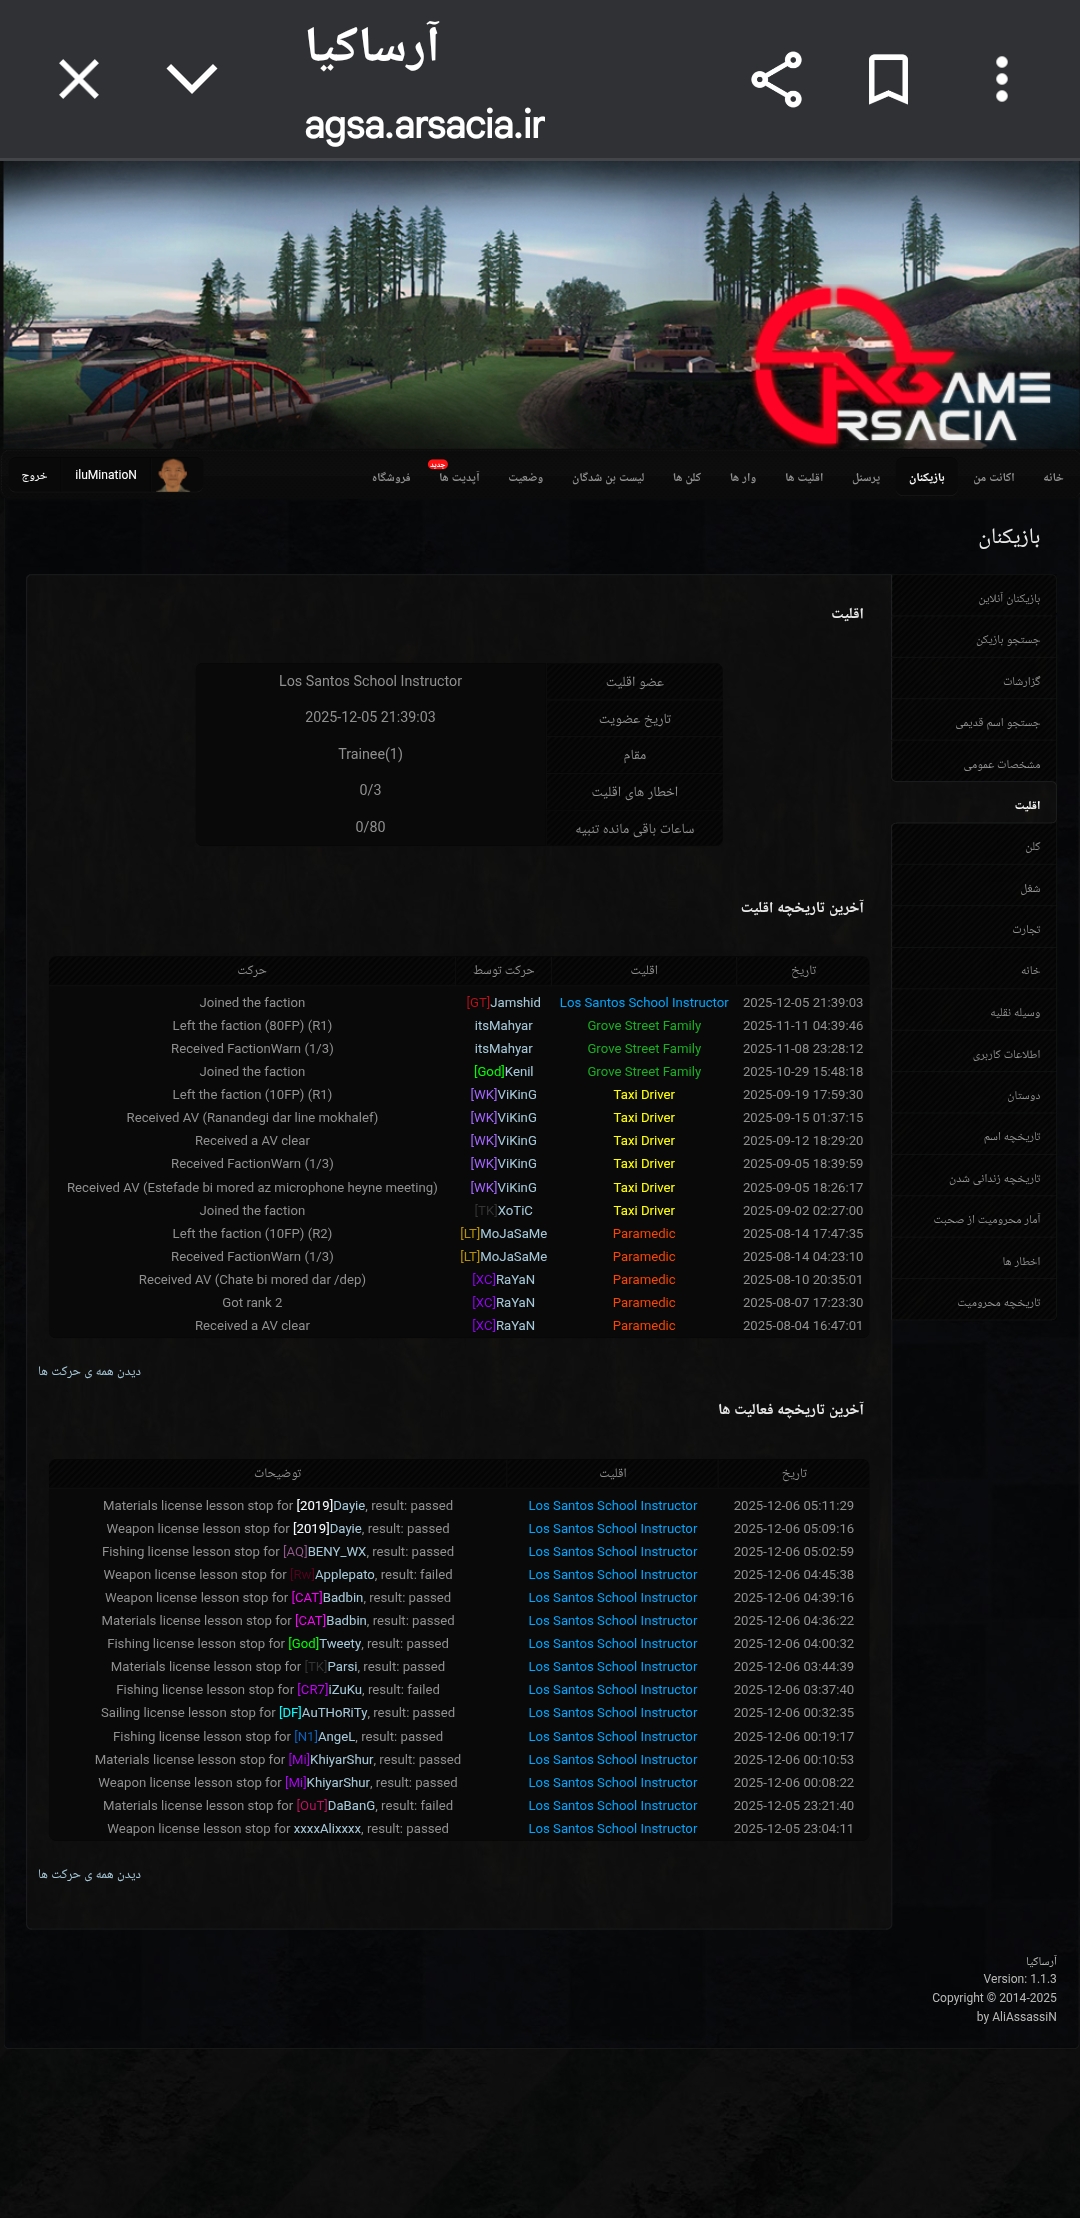Open the فروشگاه shop menu item
This screenshot has width=1080, height=2218.
[391, 477]
